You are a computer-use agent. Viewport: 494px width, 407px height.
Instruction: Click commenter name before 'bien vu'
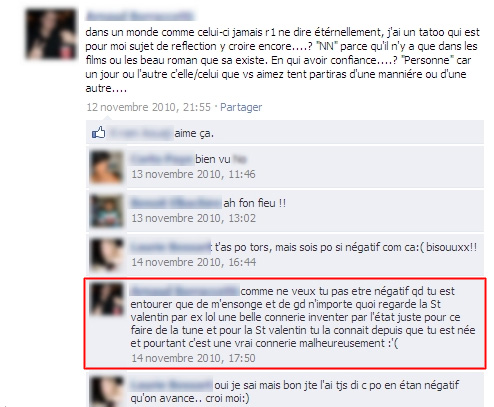pos(162,159)
